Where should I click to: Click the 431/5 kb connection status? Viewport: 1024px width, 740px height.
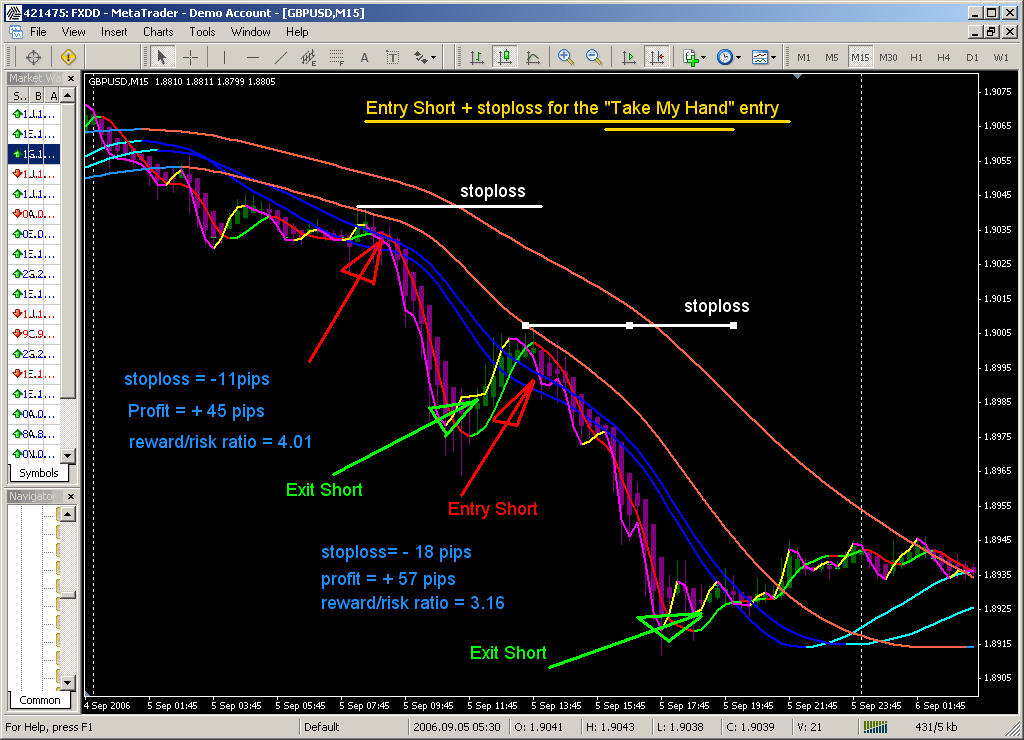point(936,727)
